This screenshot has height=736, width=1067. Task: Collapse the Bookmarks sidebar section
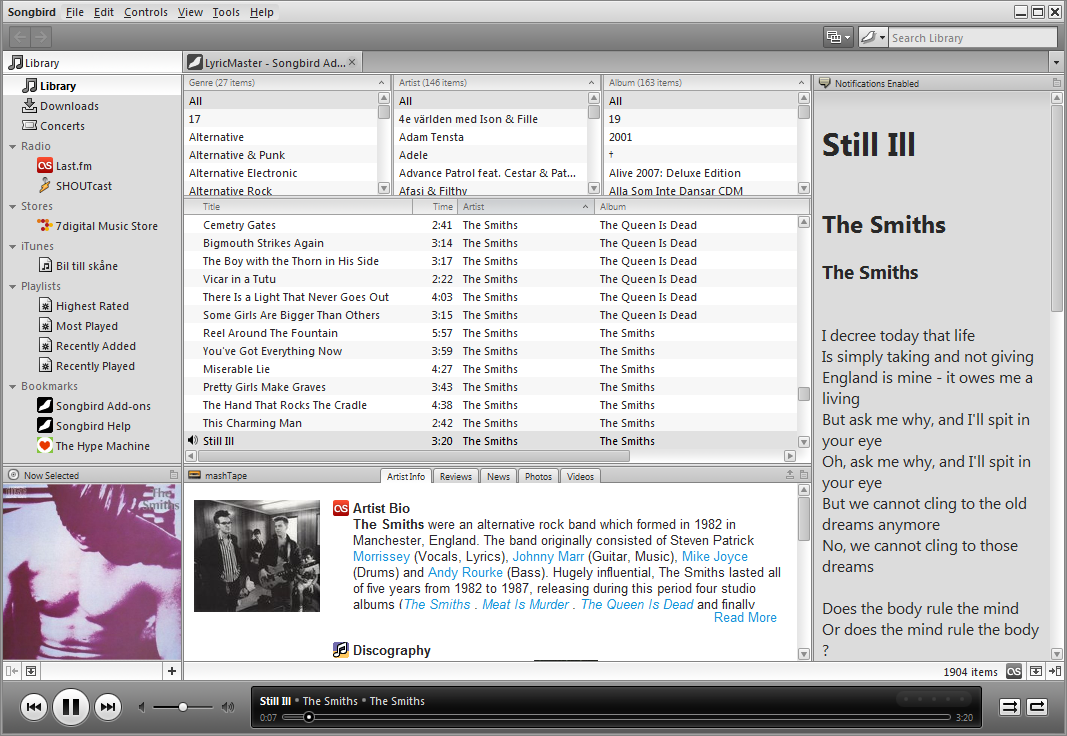click(x=12, y=386)
